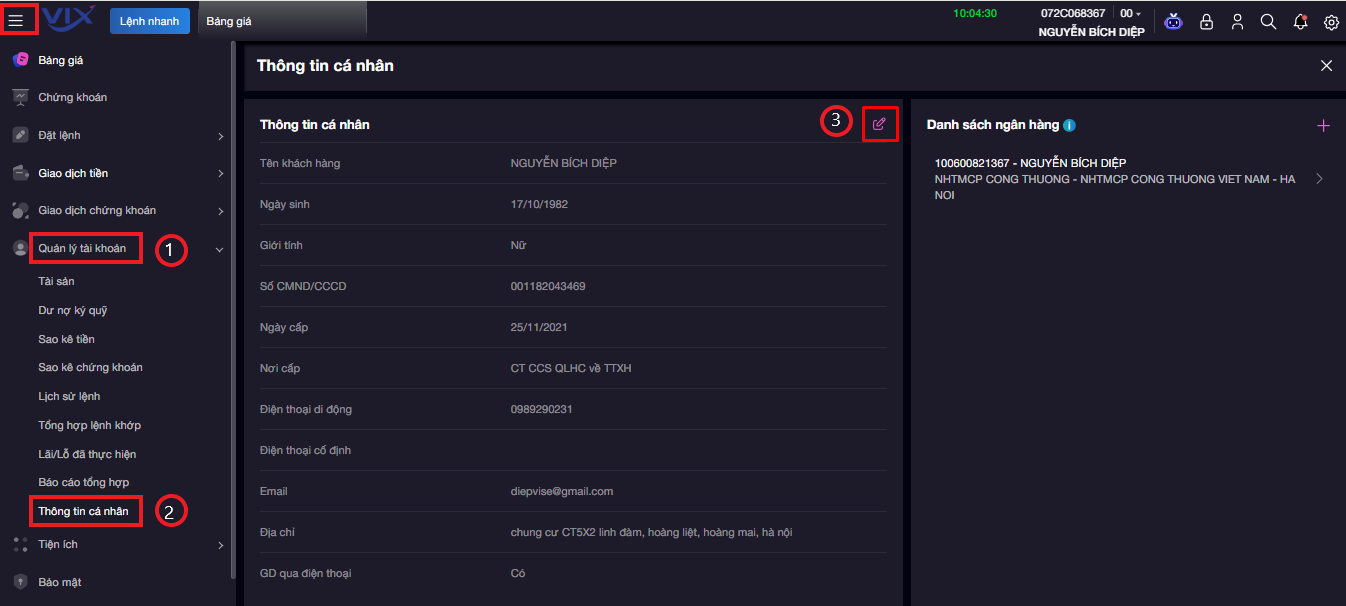The width and height of the screenshot is (1346, 606).
Task: Click the Bảng giá sidebar icon
Action: click(20, 60)
